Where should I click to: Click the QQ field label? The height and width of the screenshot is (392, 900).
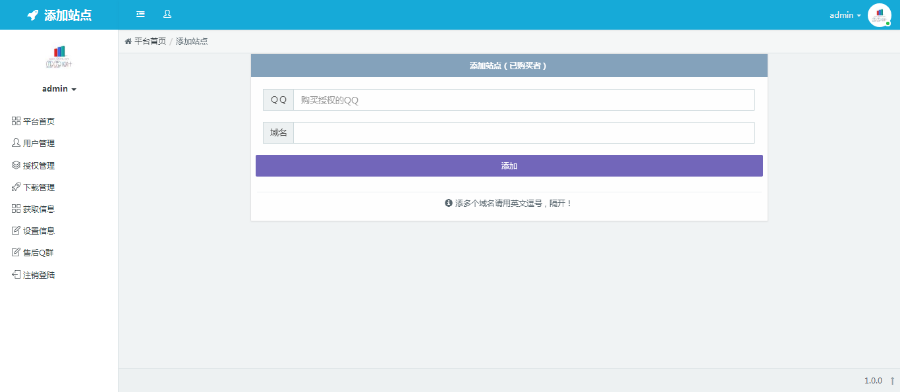[x=278, y=100]
